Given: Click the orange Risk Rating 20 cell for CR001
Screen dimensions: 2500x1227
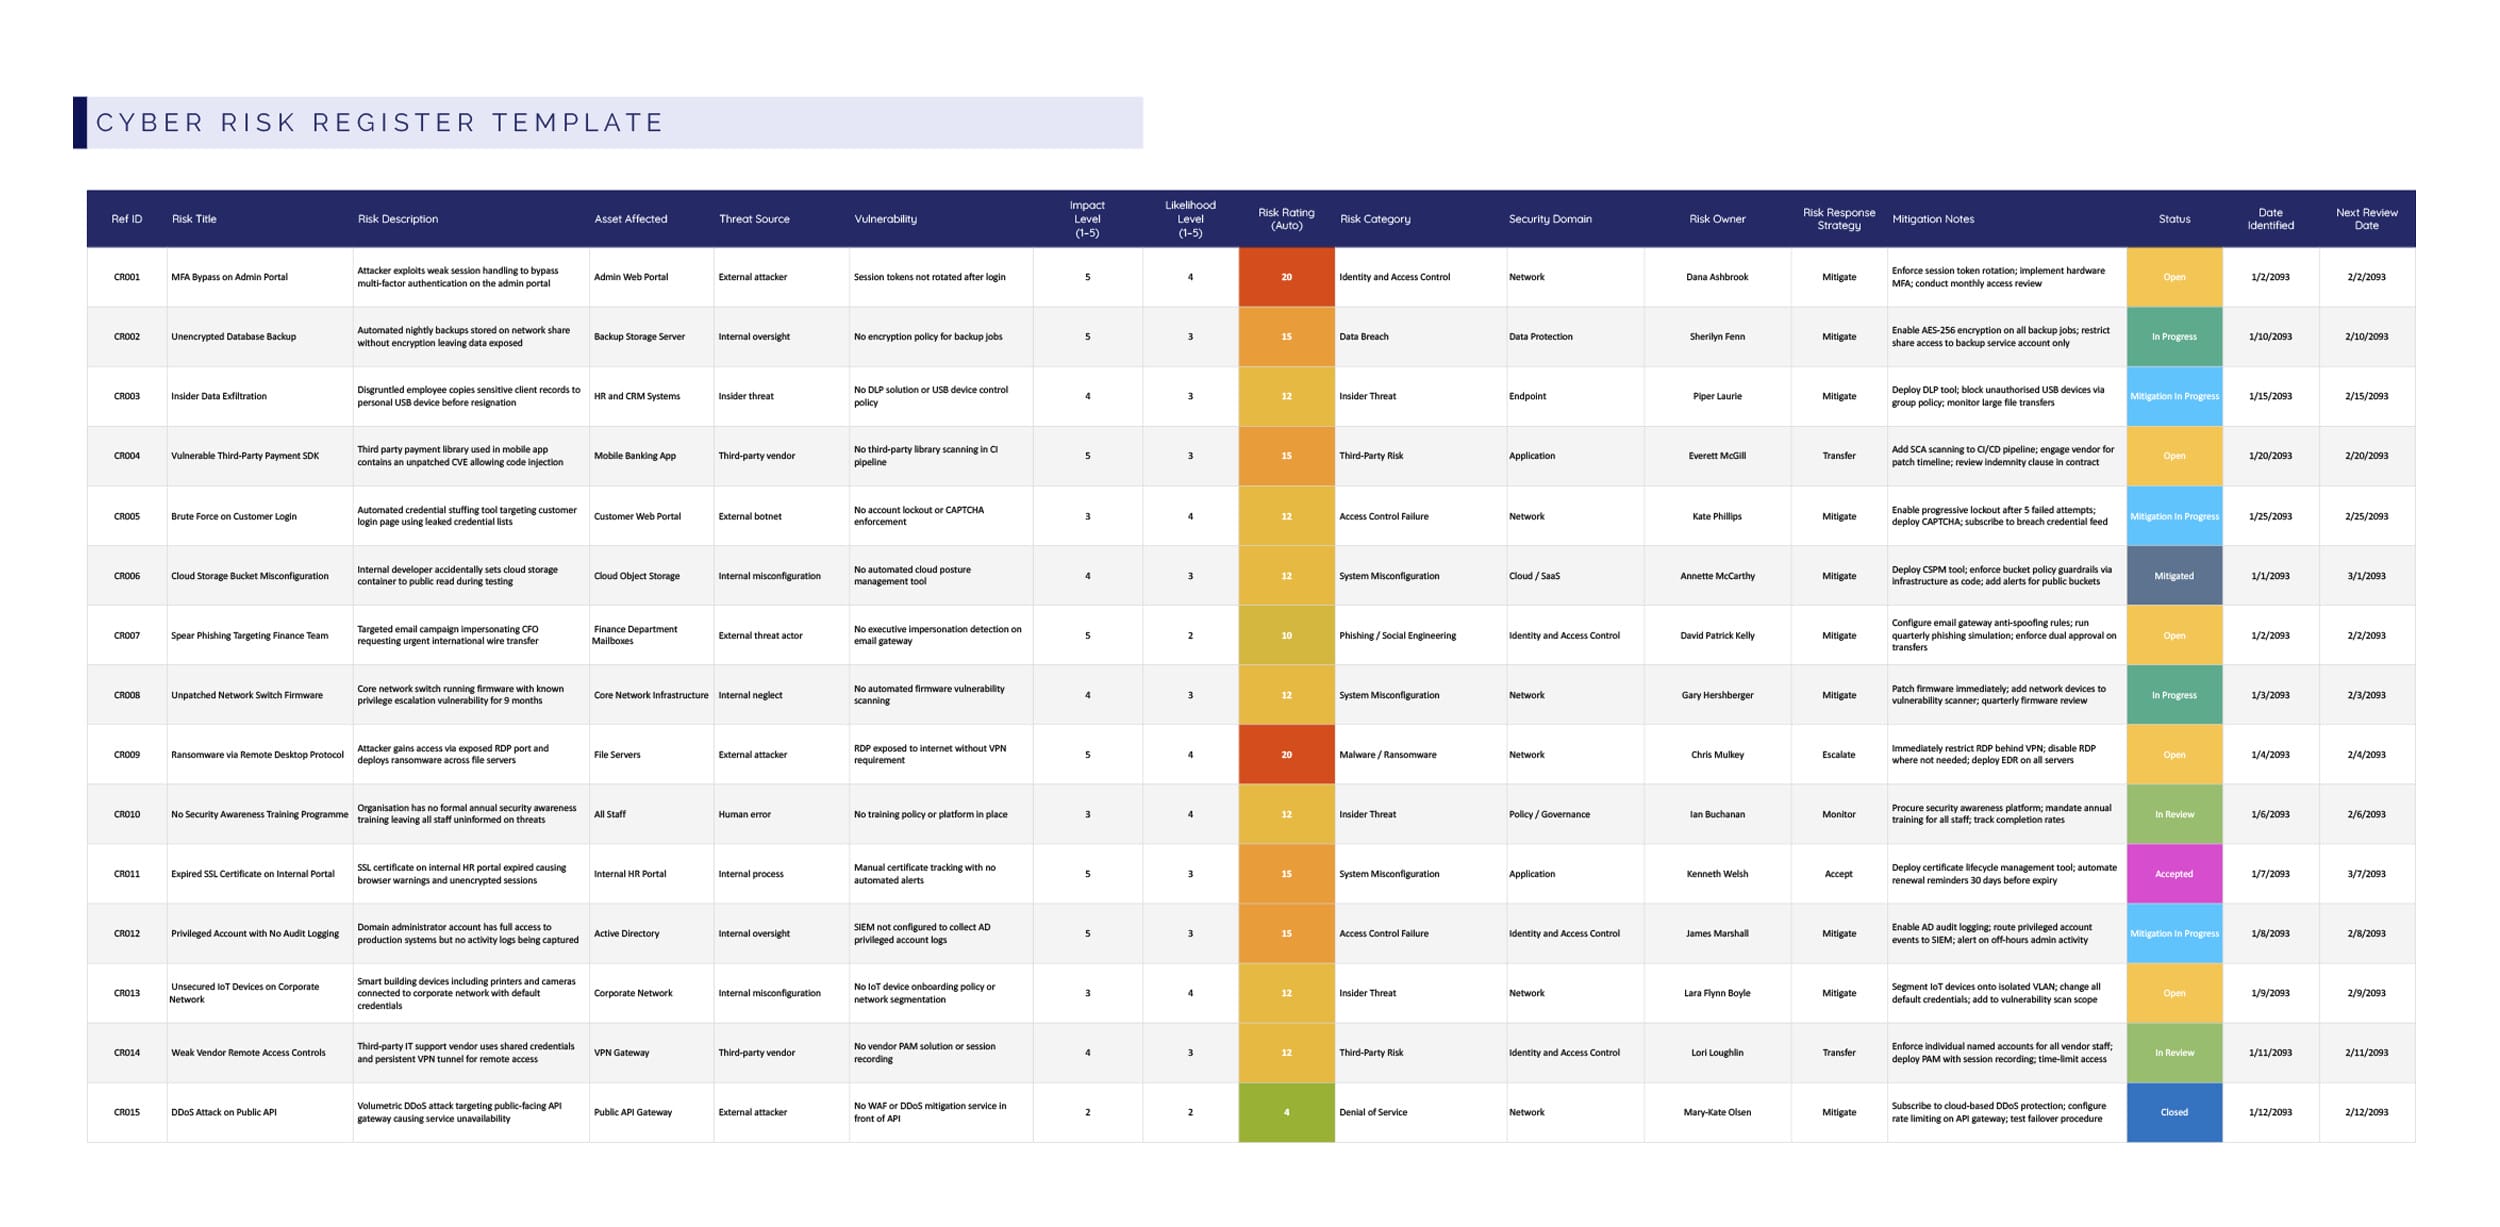Looking at the screenshot, I should (1286, 277).
